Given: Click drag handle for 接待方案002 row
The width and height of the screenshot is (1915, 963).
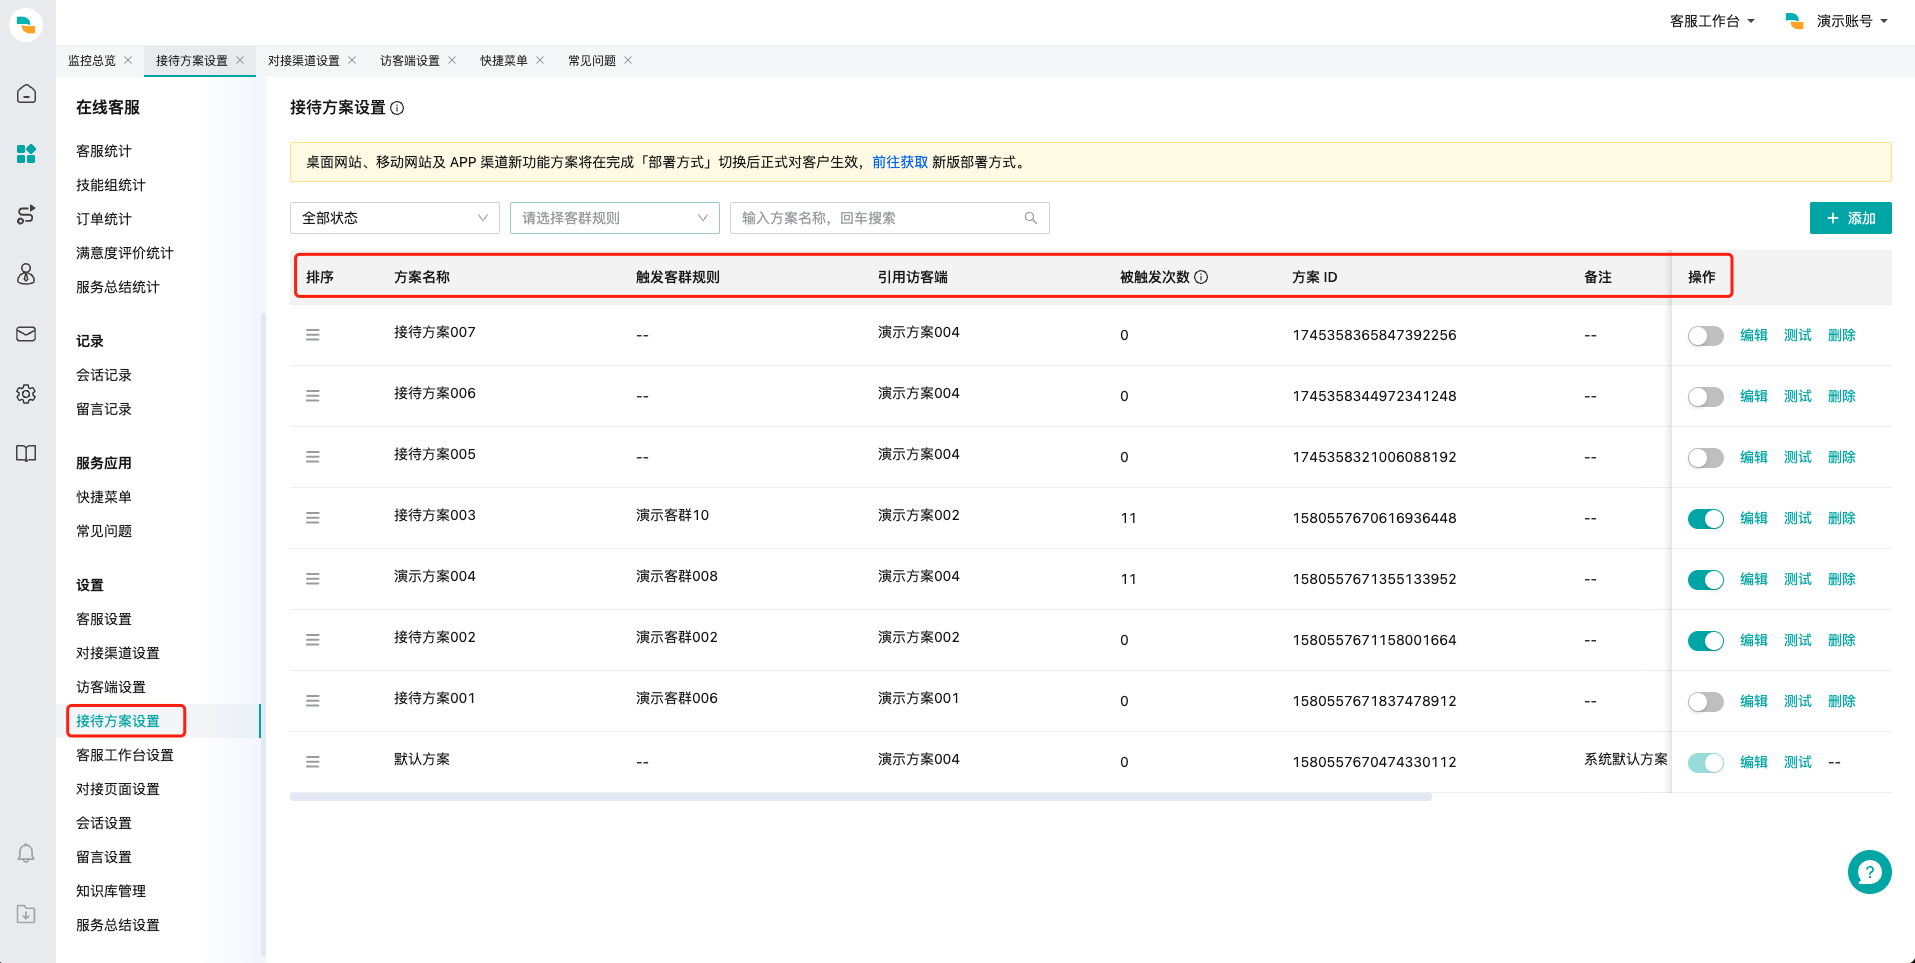Looking at the screenshot, I should pos(313,640).
